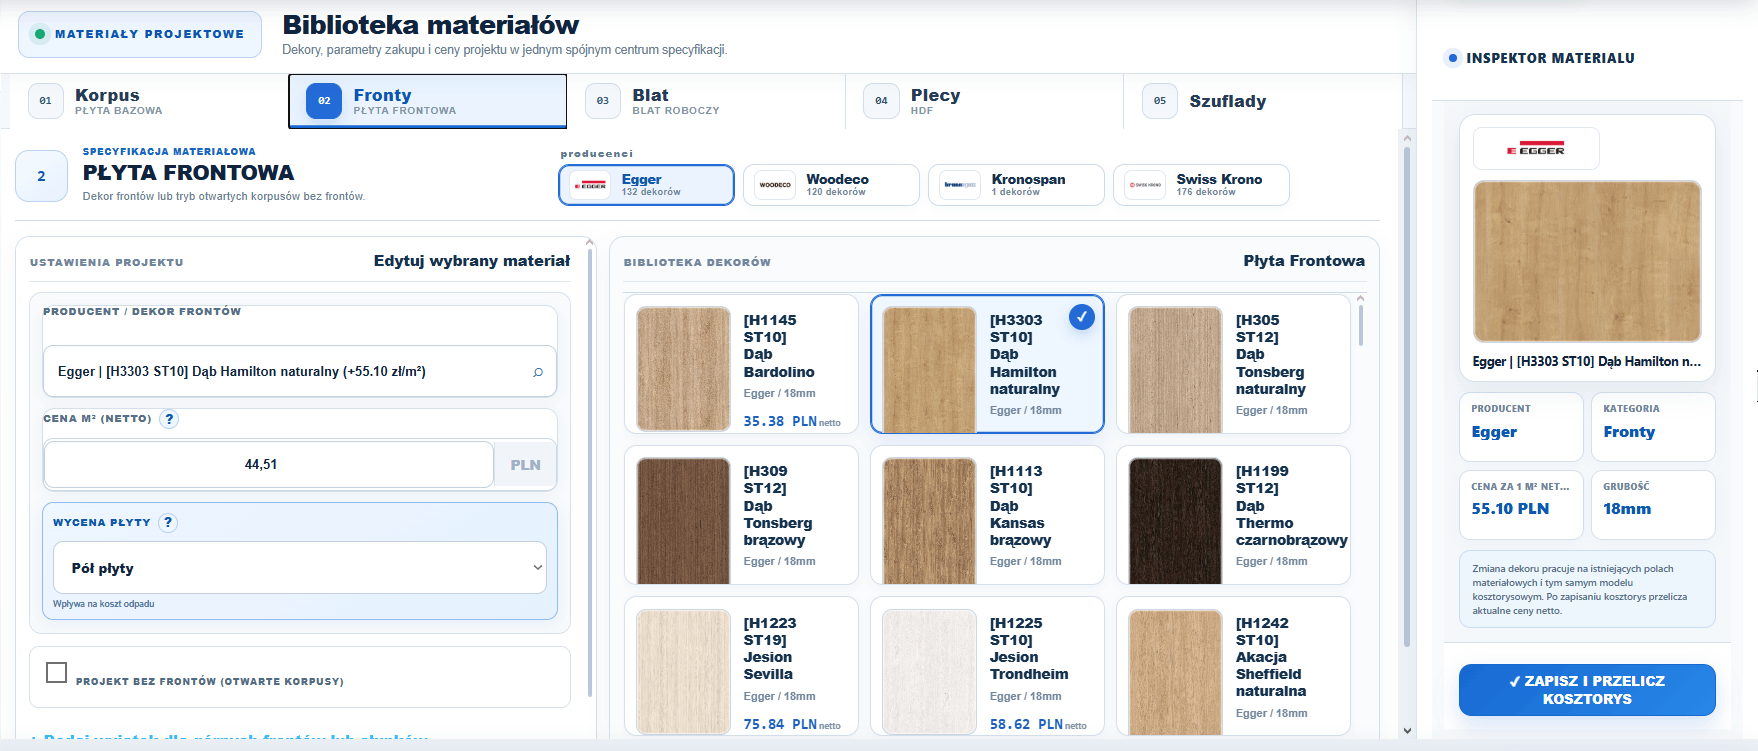
Task: Select the Woodeco producer with 120 decors
Action: (831, 185)
